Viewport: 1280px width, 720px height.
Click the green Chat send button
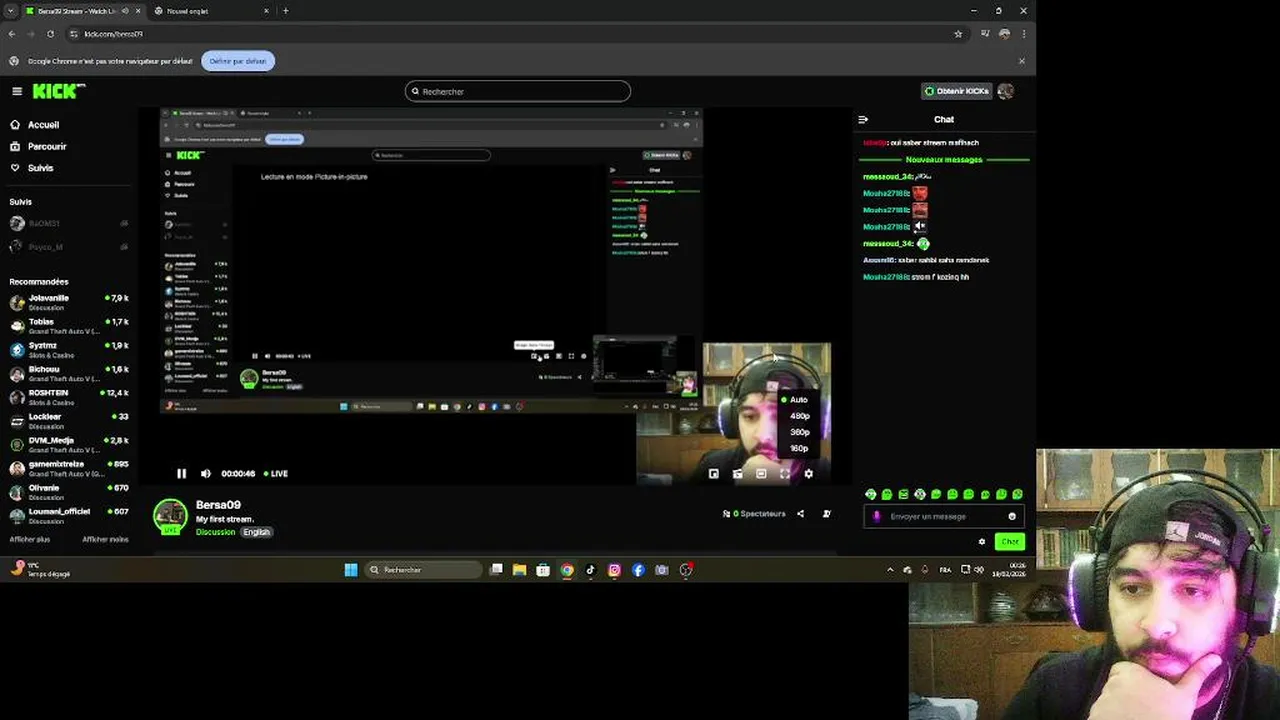tap(1010, 542)
